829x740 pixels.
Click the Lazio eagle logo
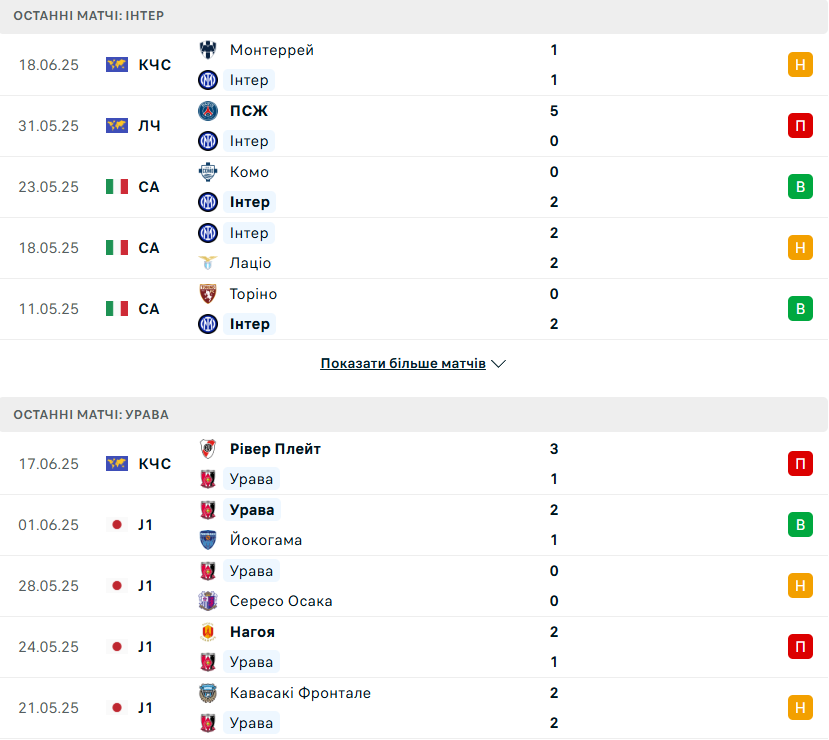(208, 263)
